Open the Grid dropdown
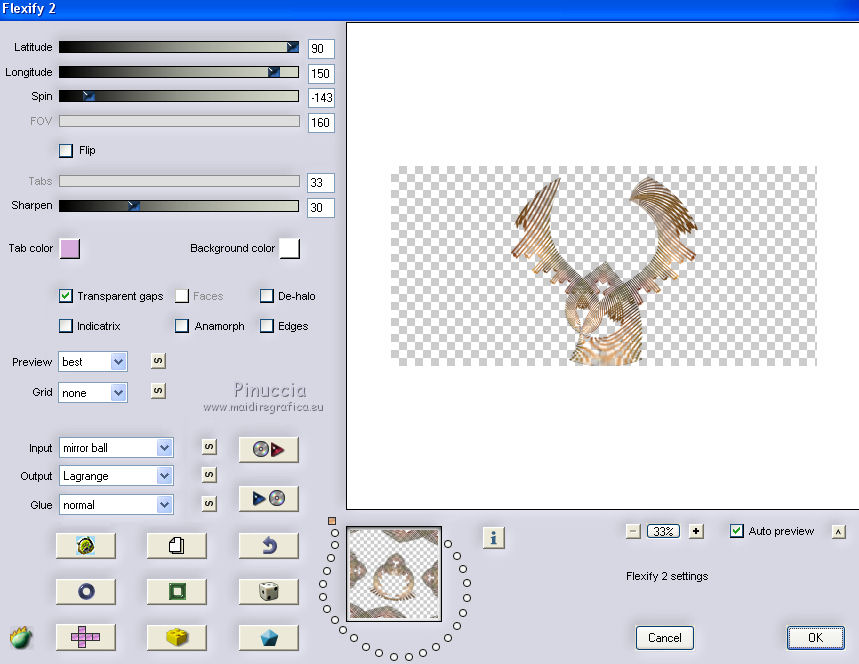 point(93,393)
